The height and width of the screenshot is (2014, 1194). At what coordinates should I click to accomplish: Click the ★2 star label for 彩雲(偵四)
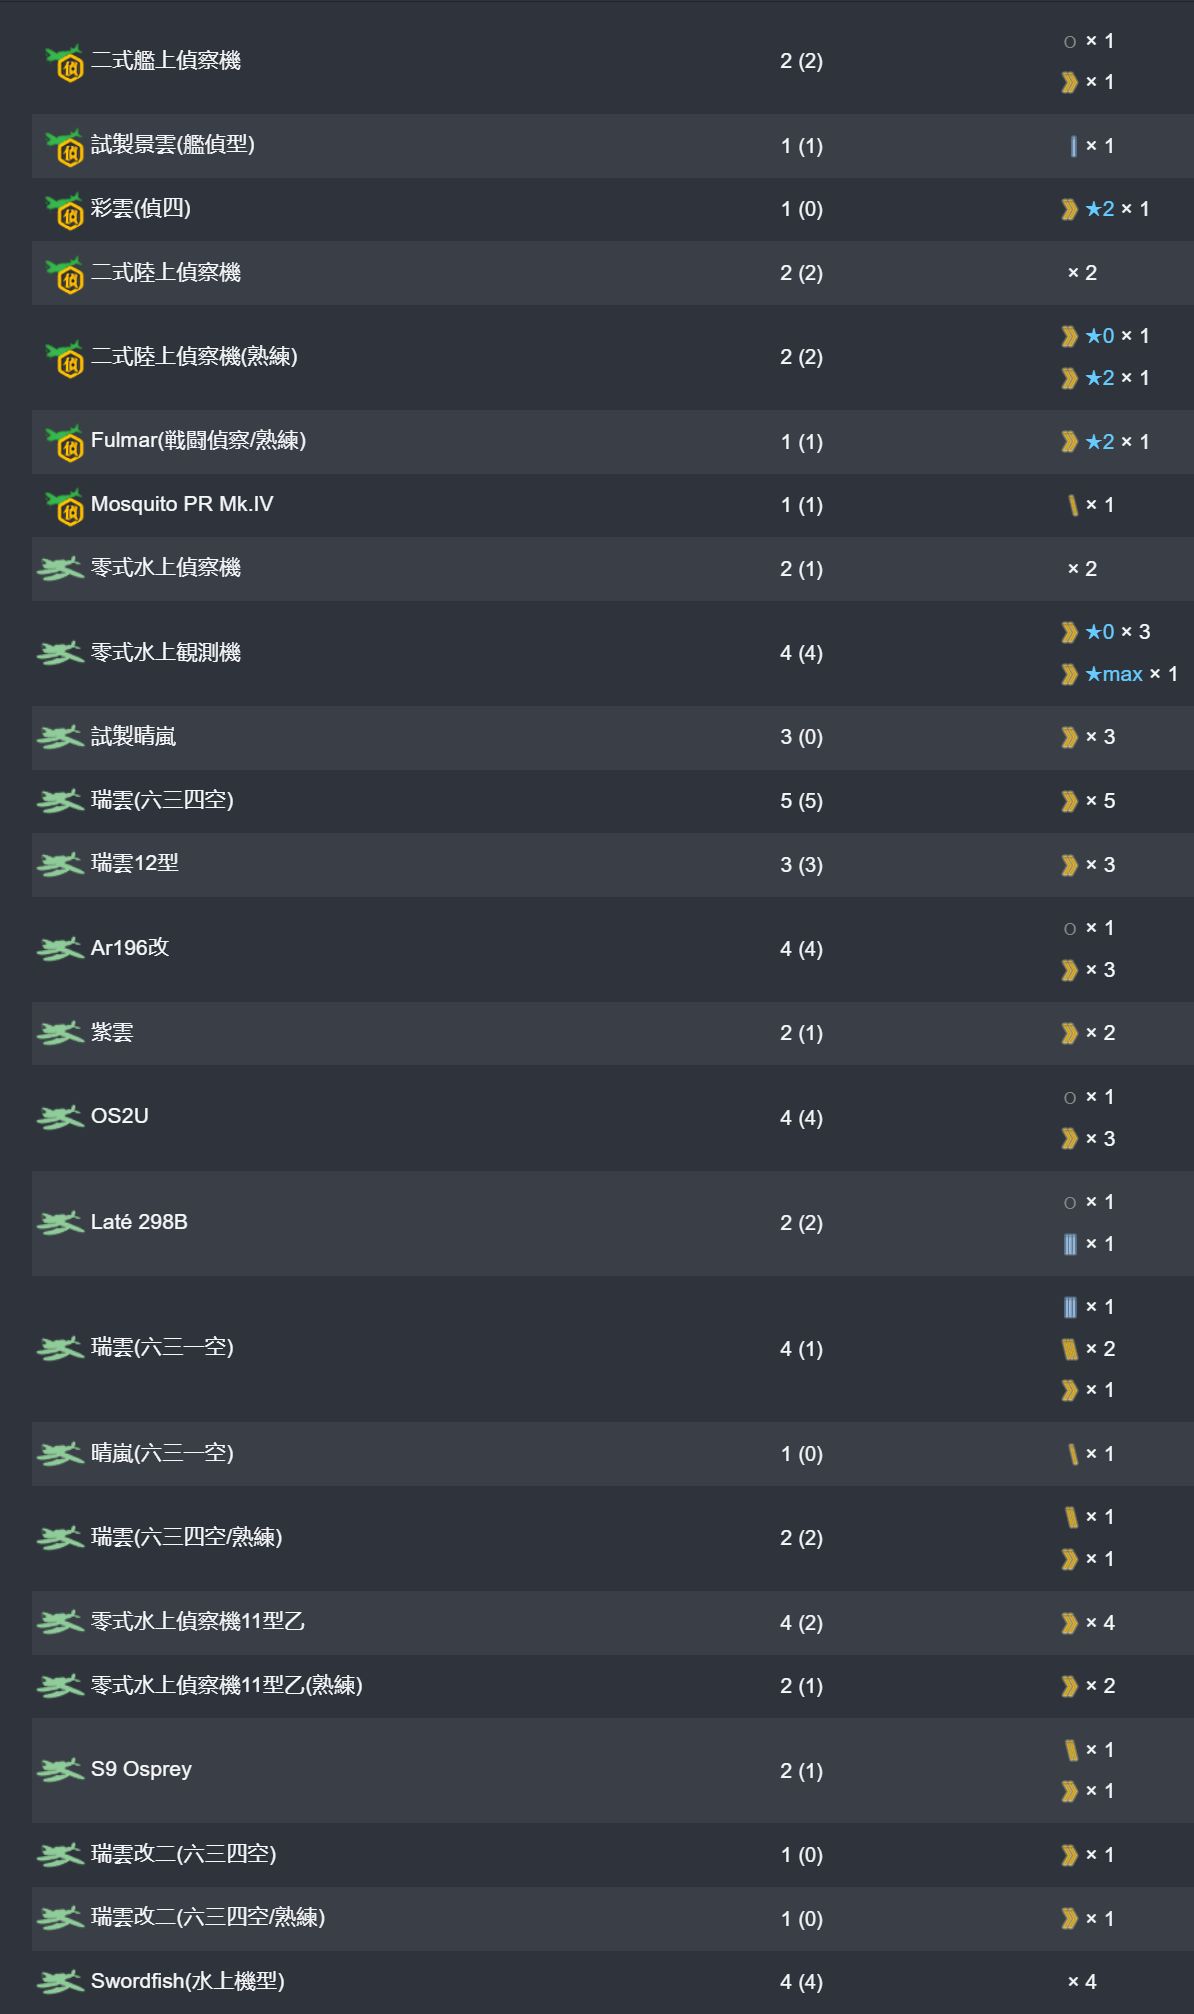pos(1100,209)
